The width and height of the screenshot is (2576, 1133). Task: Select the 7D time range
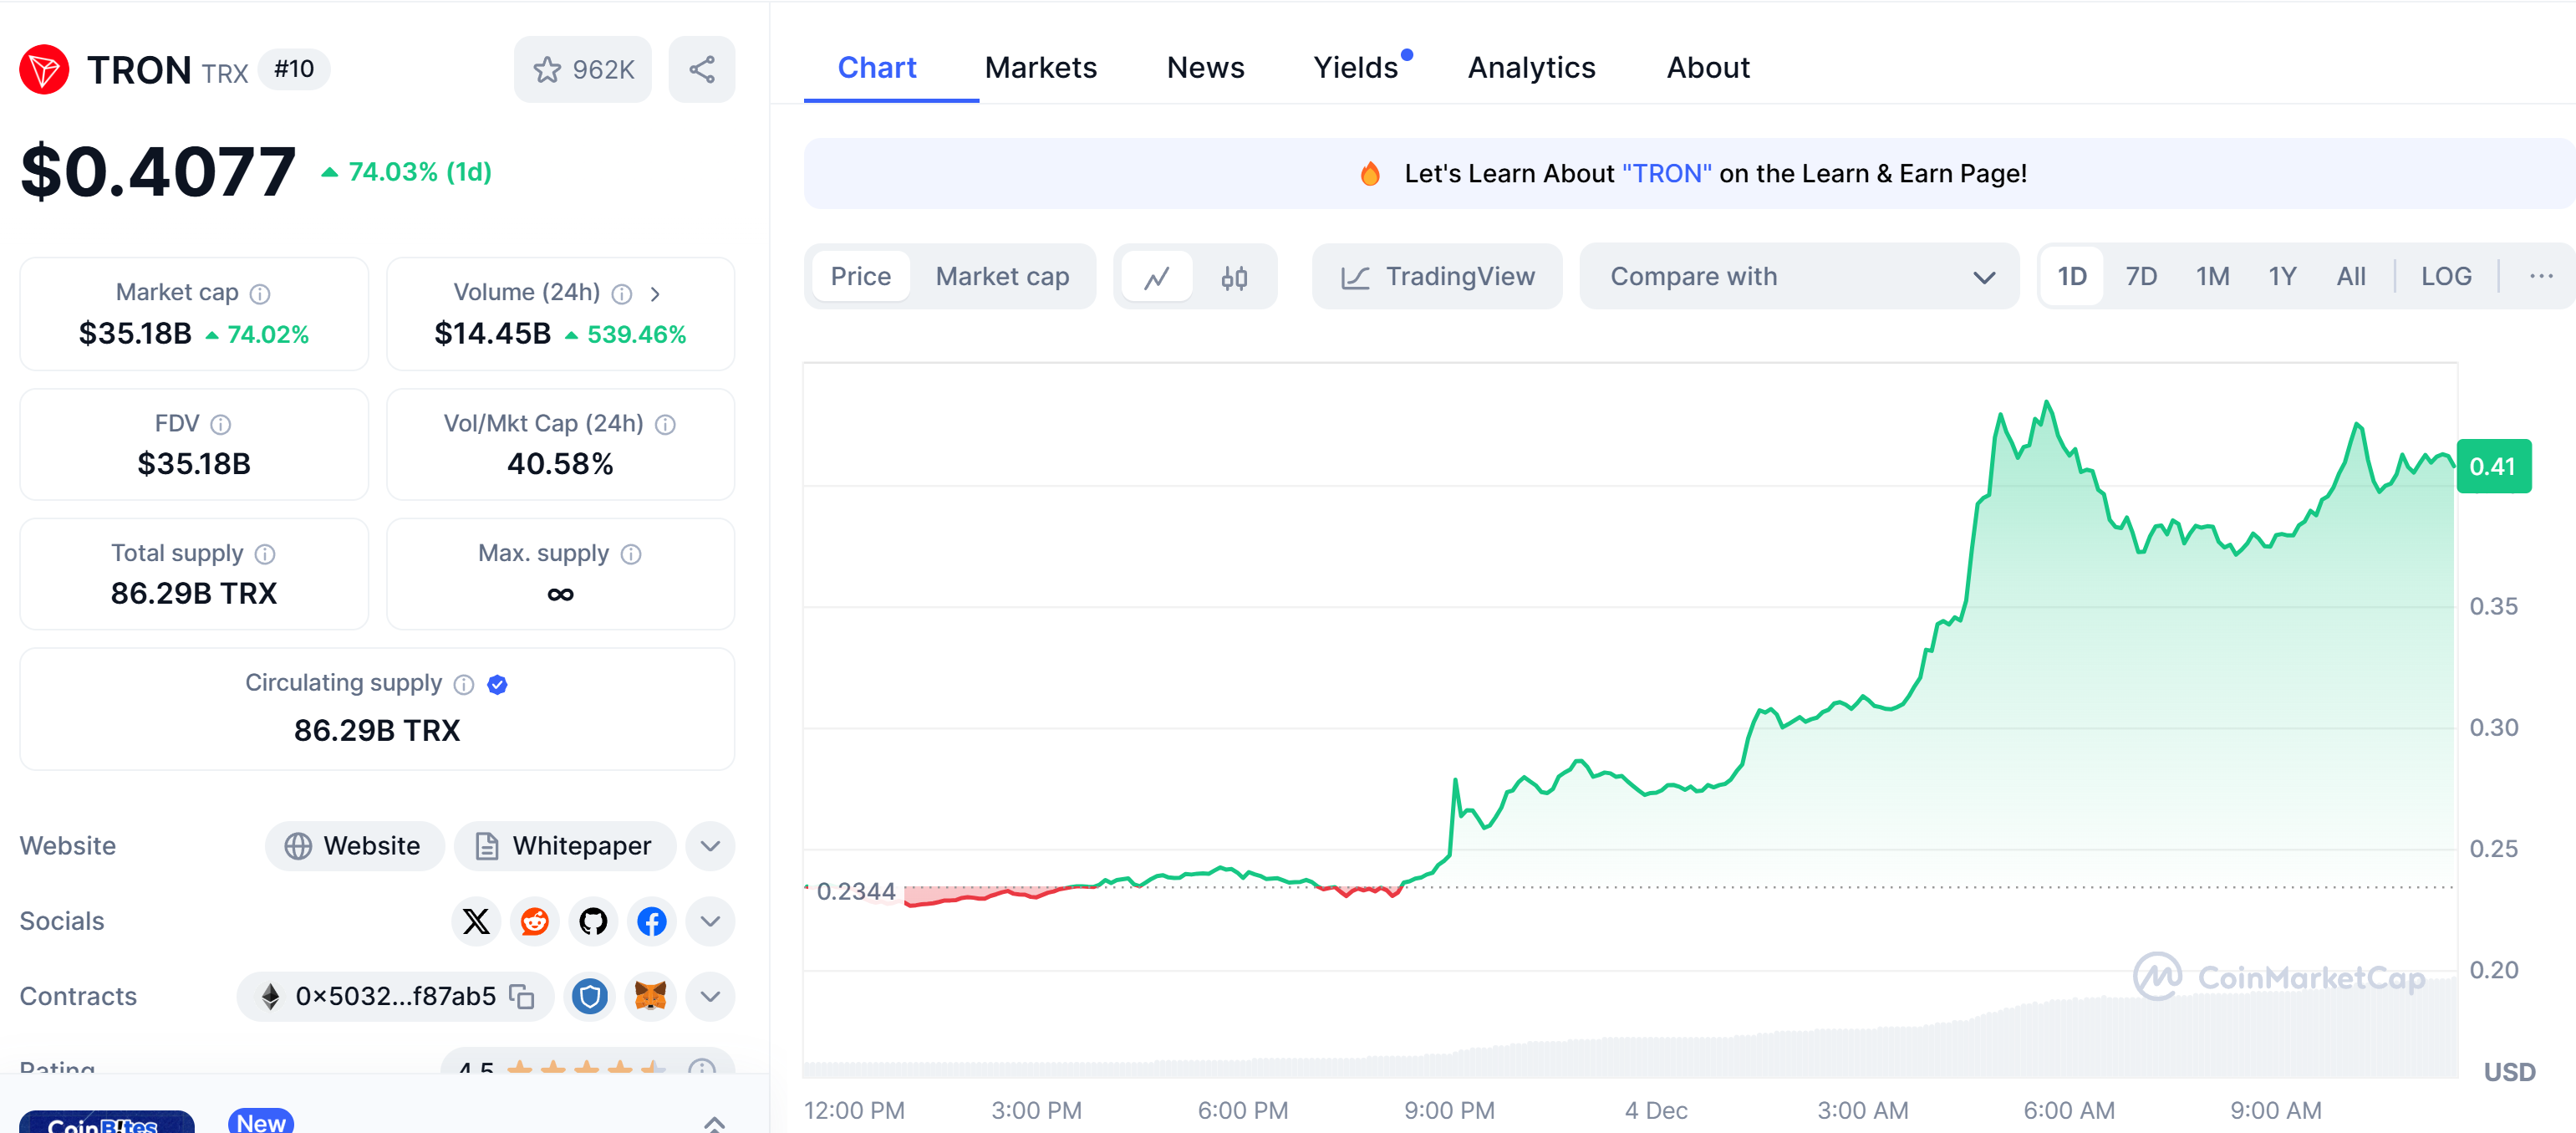click(x=2140, y=276)
